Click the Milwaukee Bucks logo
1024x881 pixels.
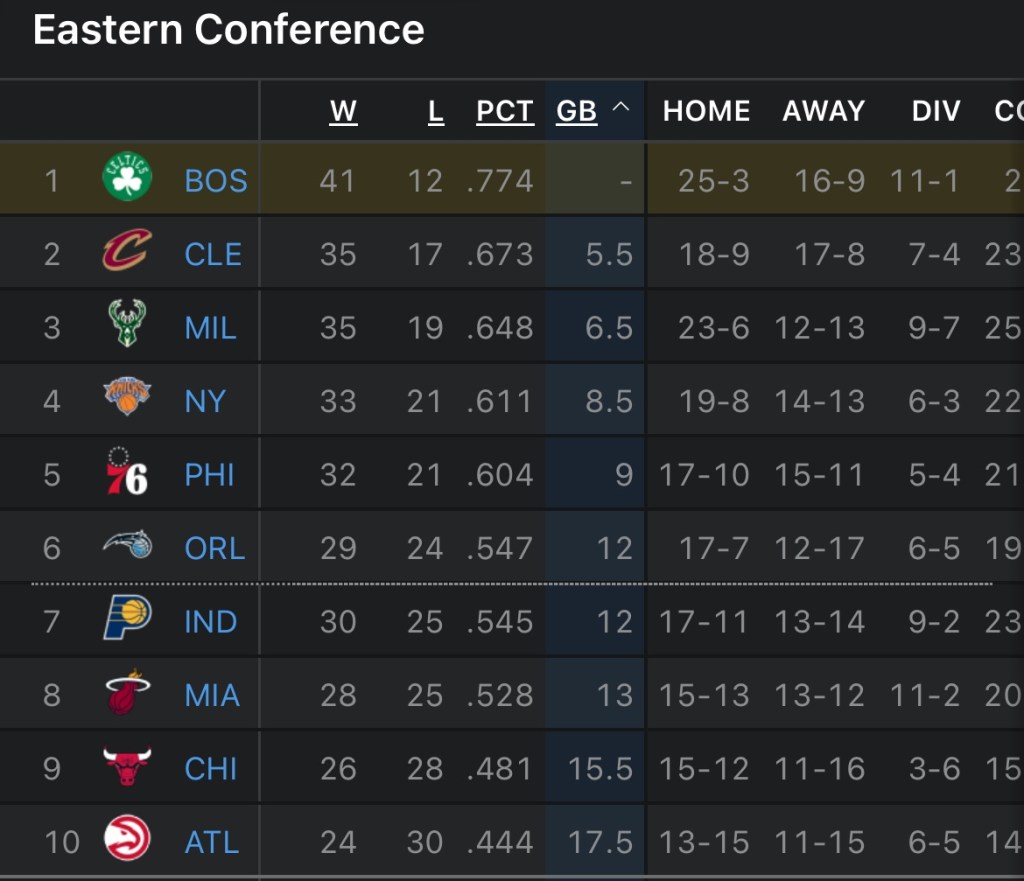tap(127, 325)
